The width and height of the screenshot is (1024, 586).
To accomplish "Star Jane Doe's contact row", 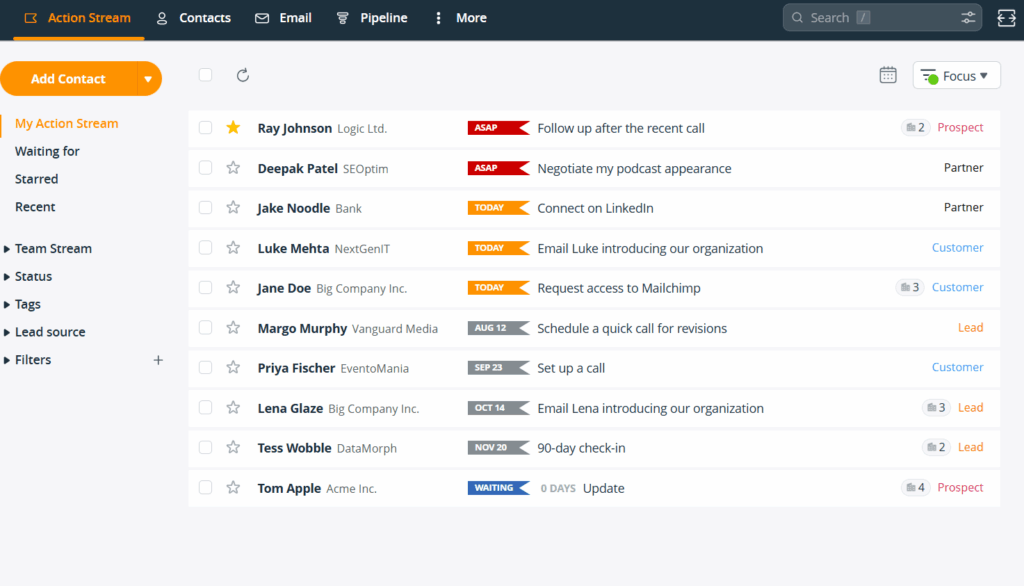I will [233, 287].
